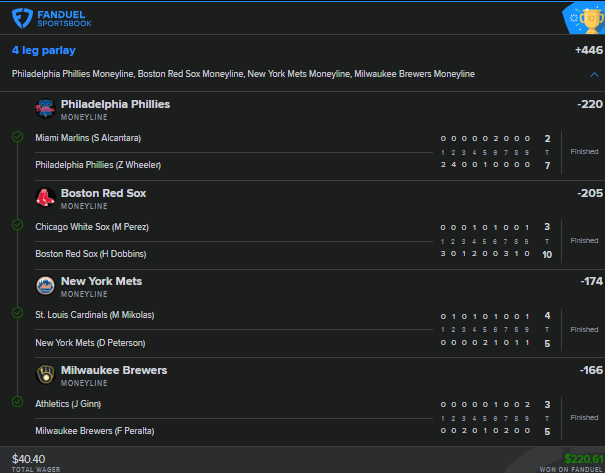Click the Red Sox total score 10
Screen dimensions: 605x473
tap(547, 255)
